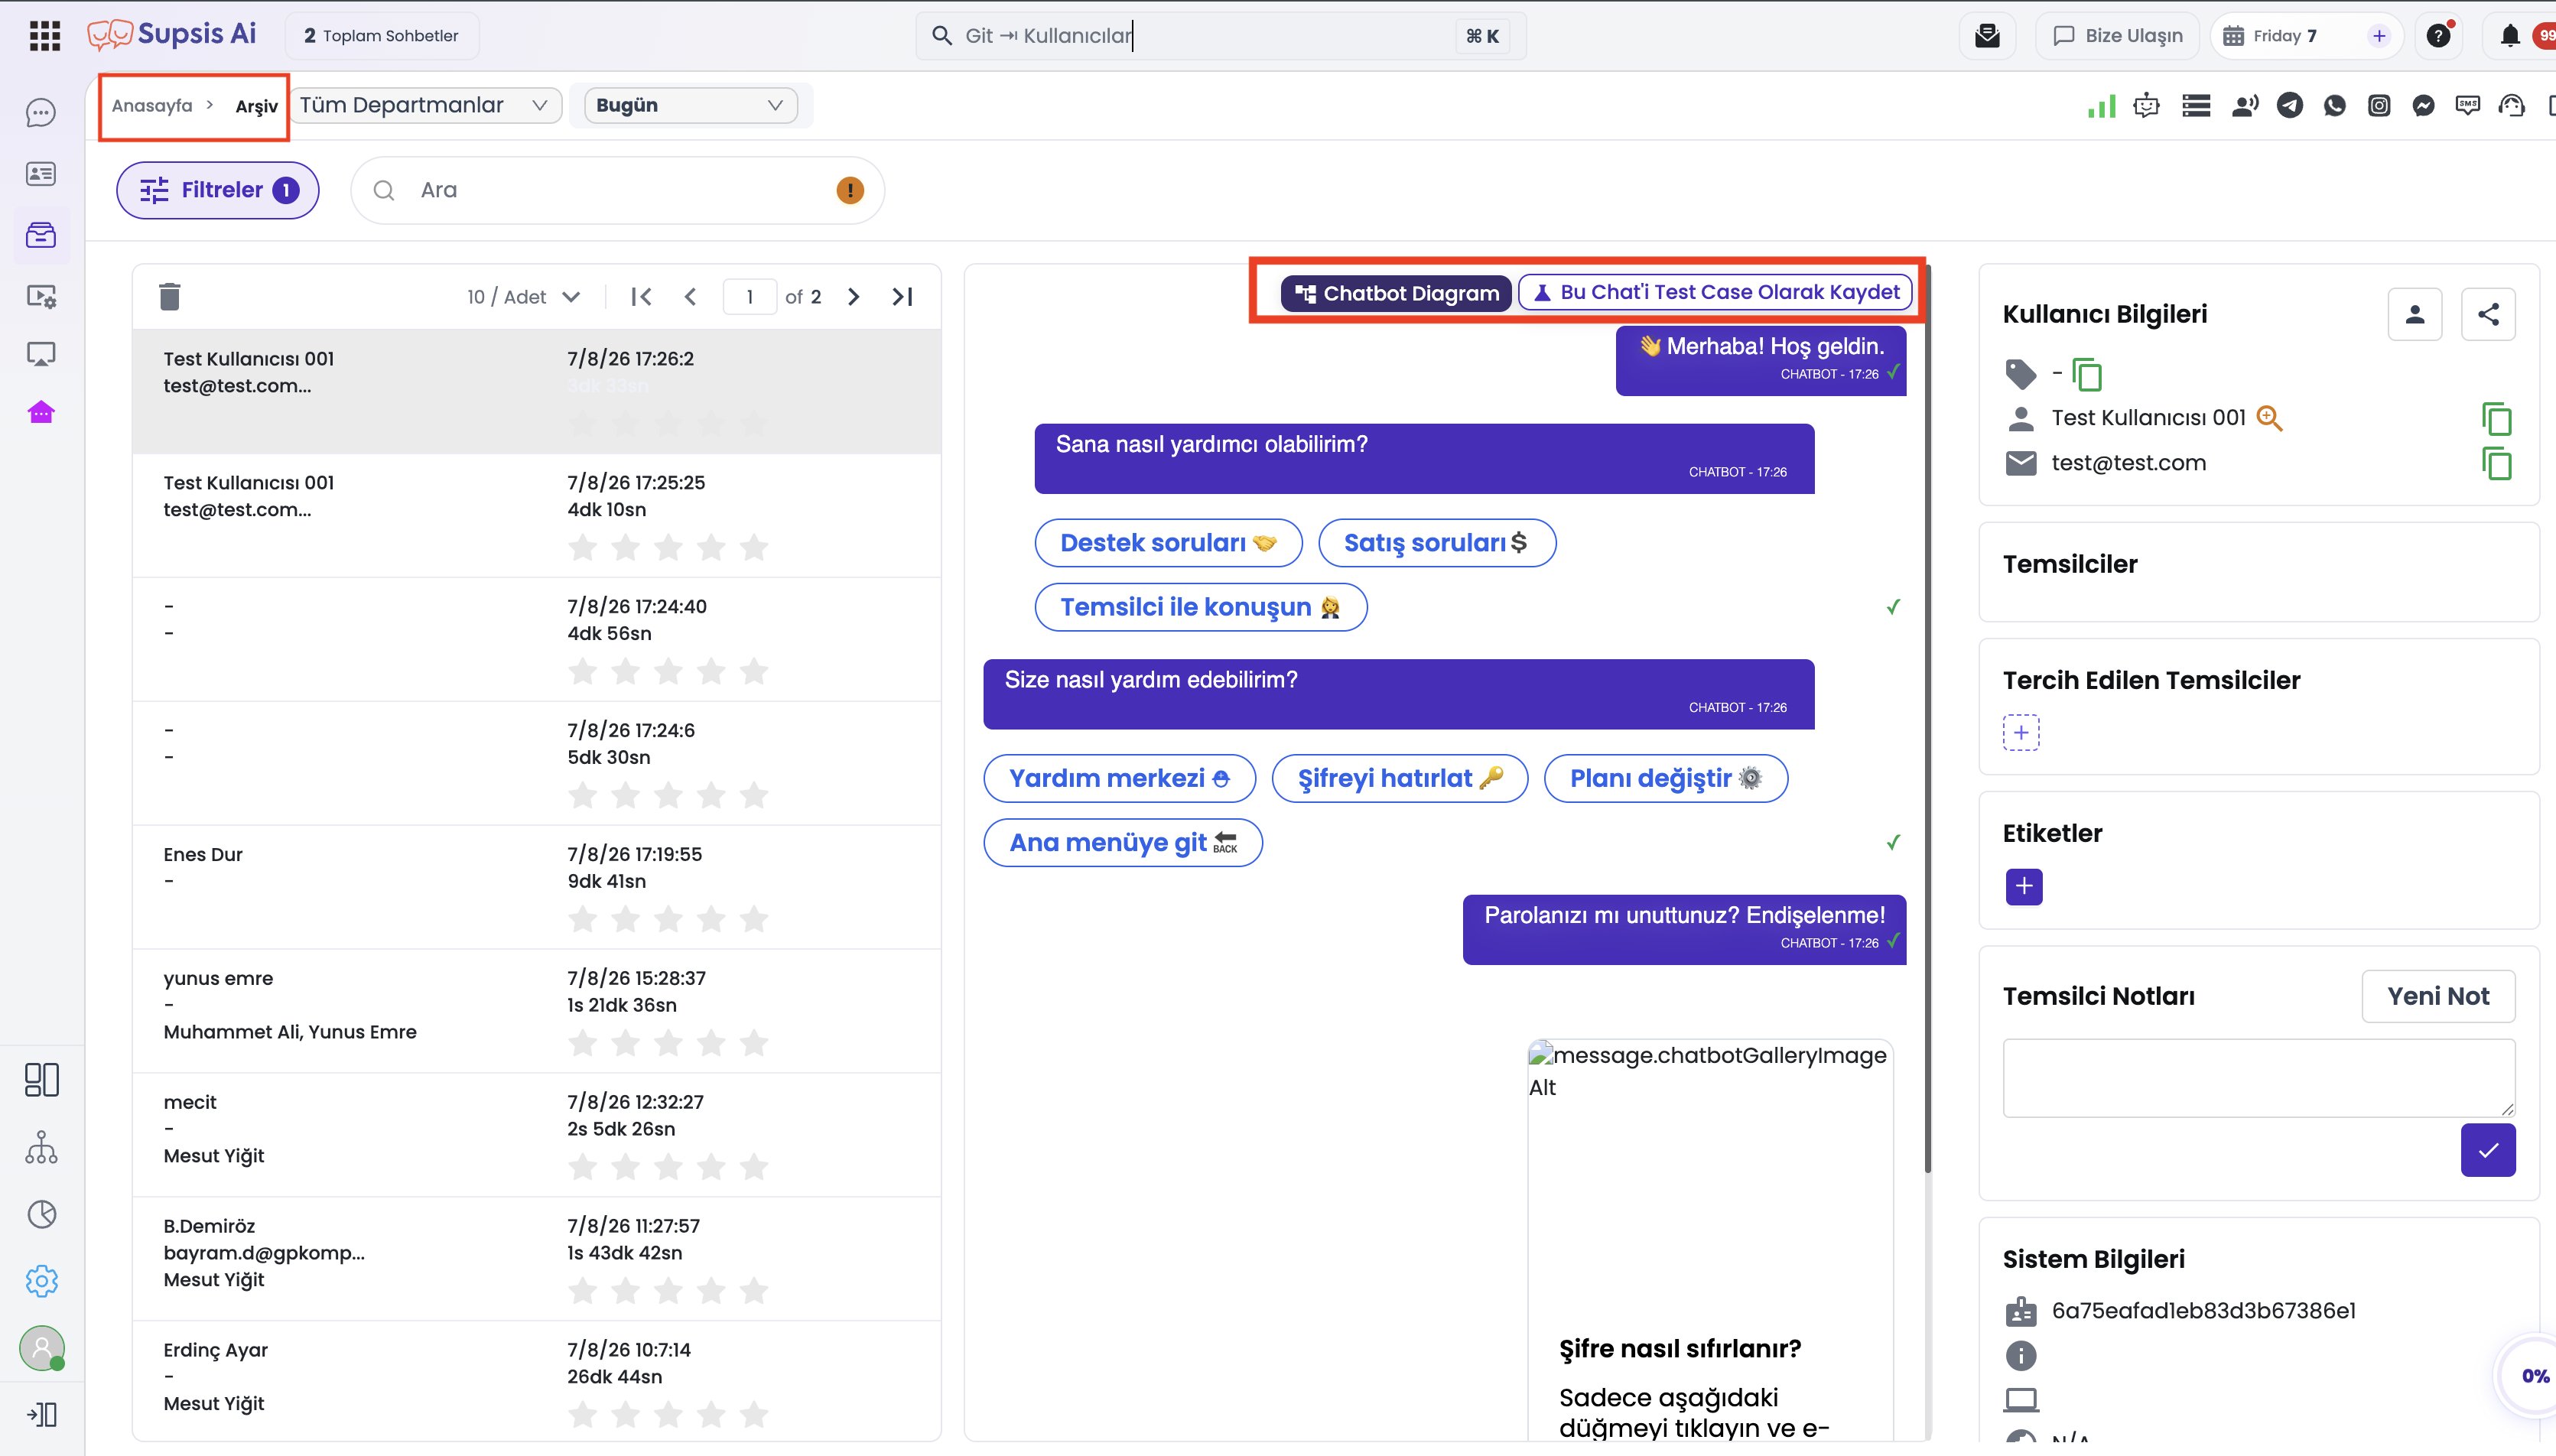This screenshot has height=1456, width=2556.
Task: Select the Erdinç Ayar conversation row
Action: click(537, 1381)
